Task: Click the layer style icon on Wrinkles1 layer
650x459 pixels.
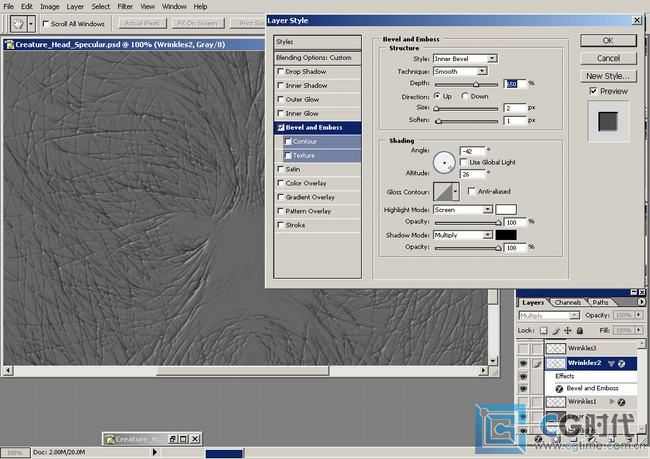Action: click(621, 402)
